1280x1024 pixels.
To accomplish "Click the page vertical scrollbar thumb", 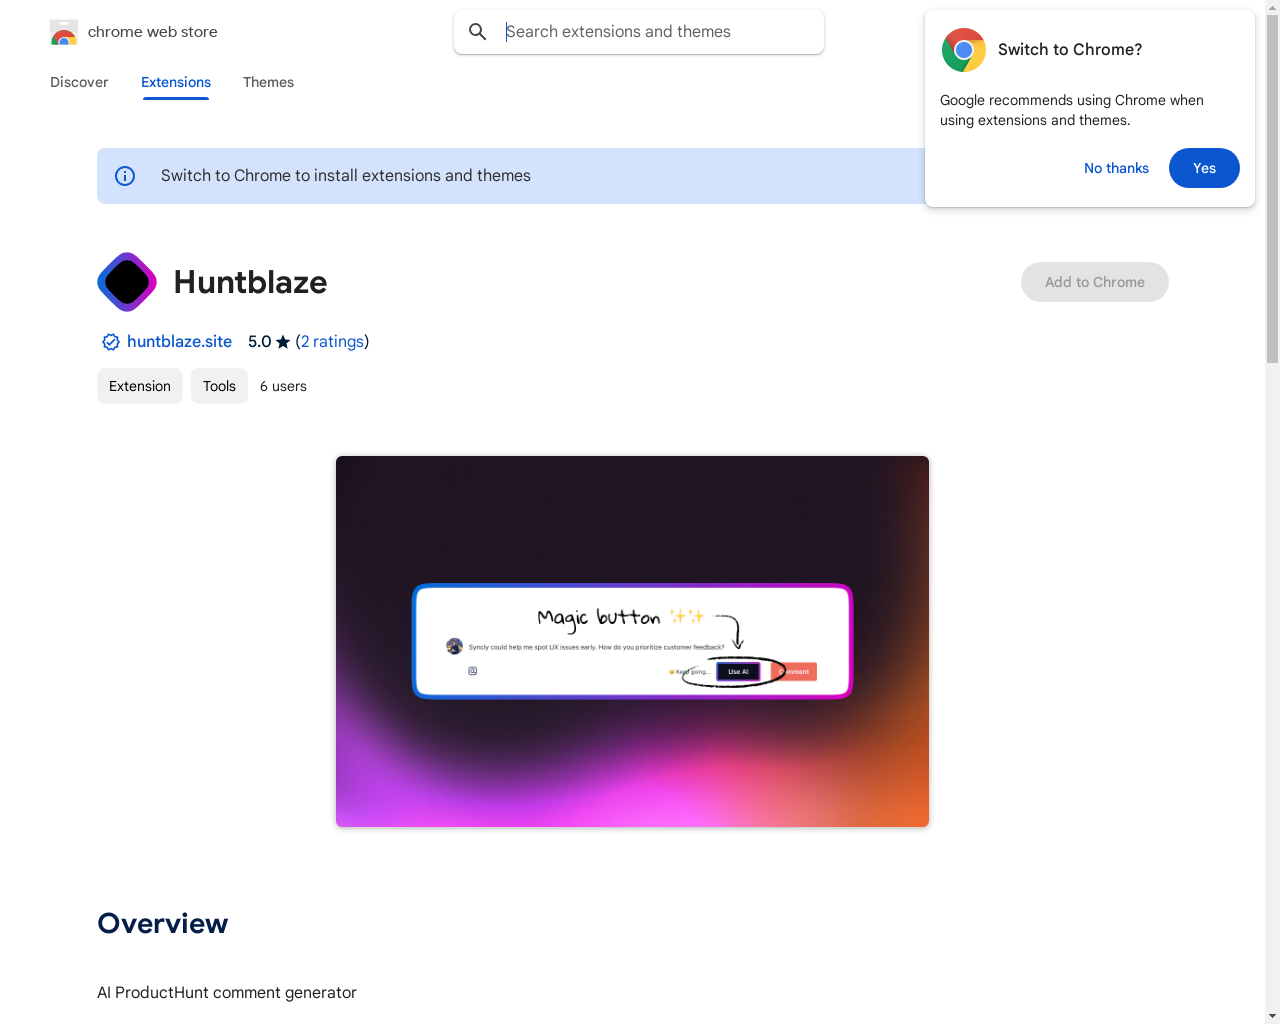I will coord(1272,190).
